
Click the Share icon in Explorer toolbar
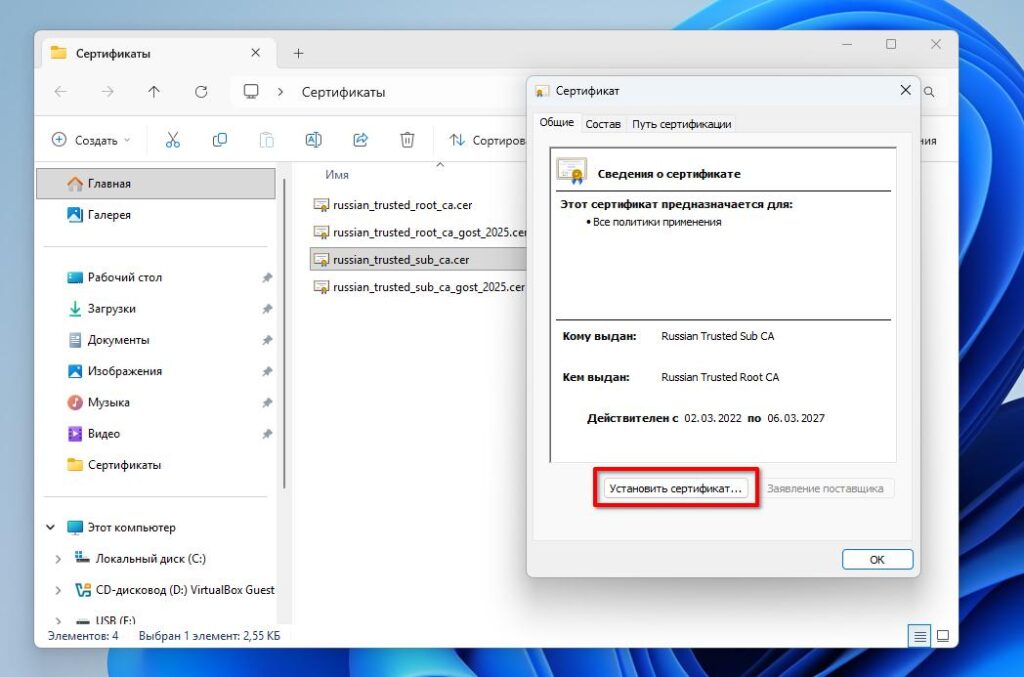coord(360,140)
